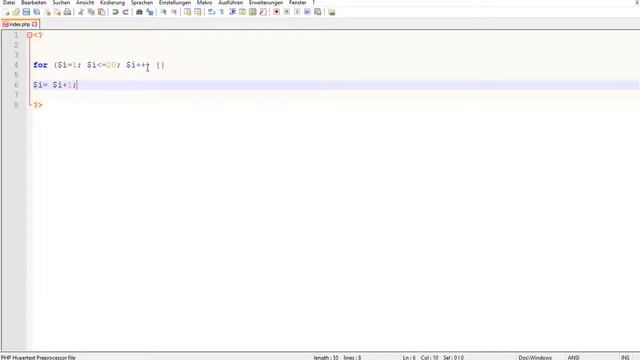
Task: Click the 'PHP Hypertext Preprocessor file' status text
Action: pyautogui.click(x=38, y=358)
